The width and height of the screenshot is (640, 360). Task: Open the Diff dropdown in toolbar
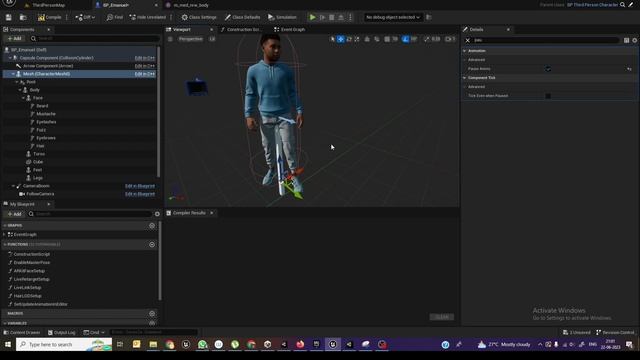point(85,17)
